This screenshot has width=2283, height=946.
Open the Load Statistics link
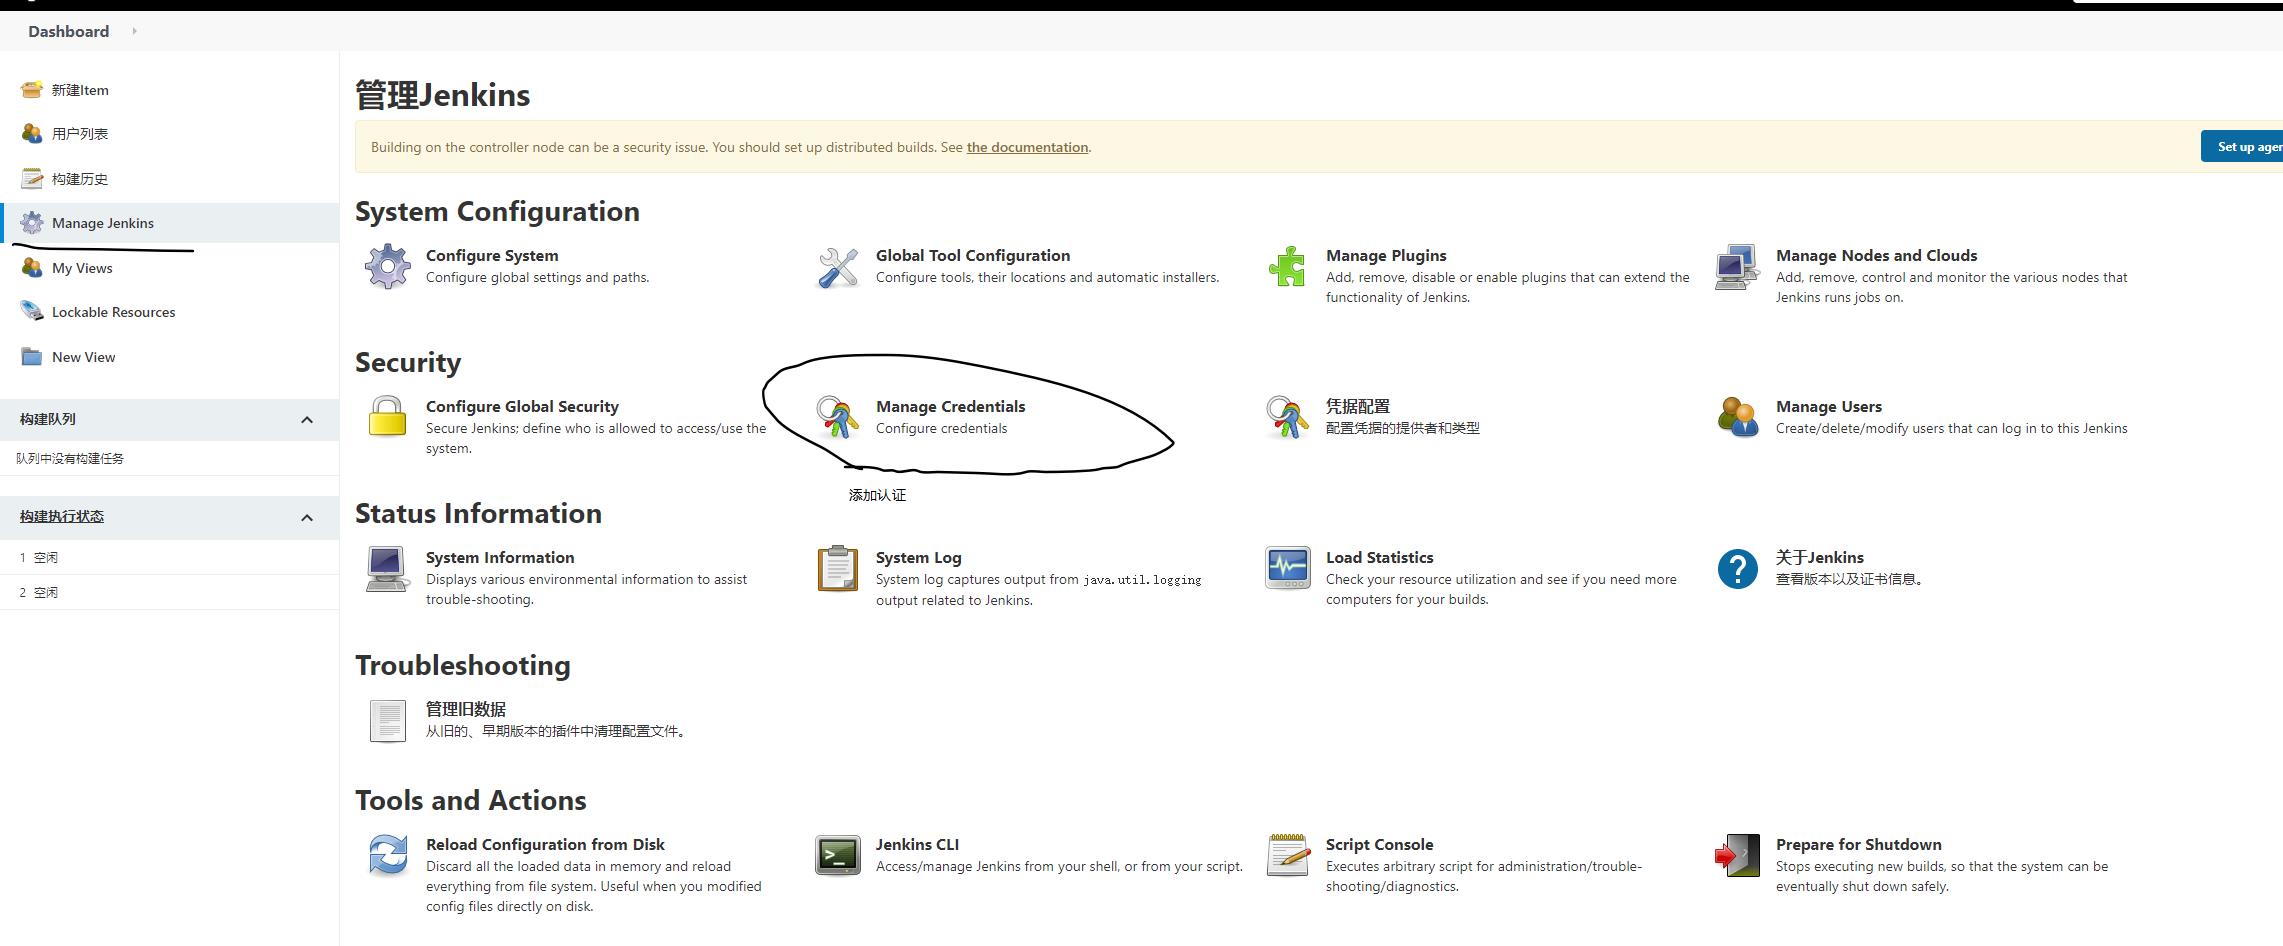1380,558
